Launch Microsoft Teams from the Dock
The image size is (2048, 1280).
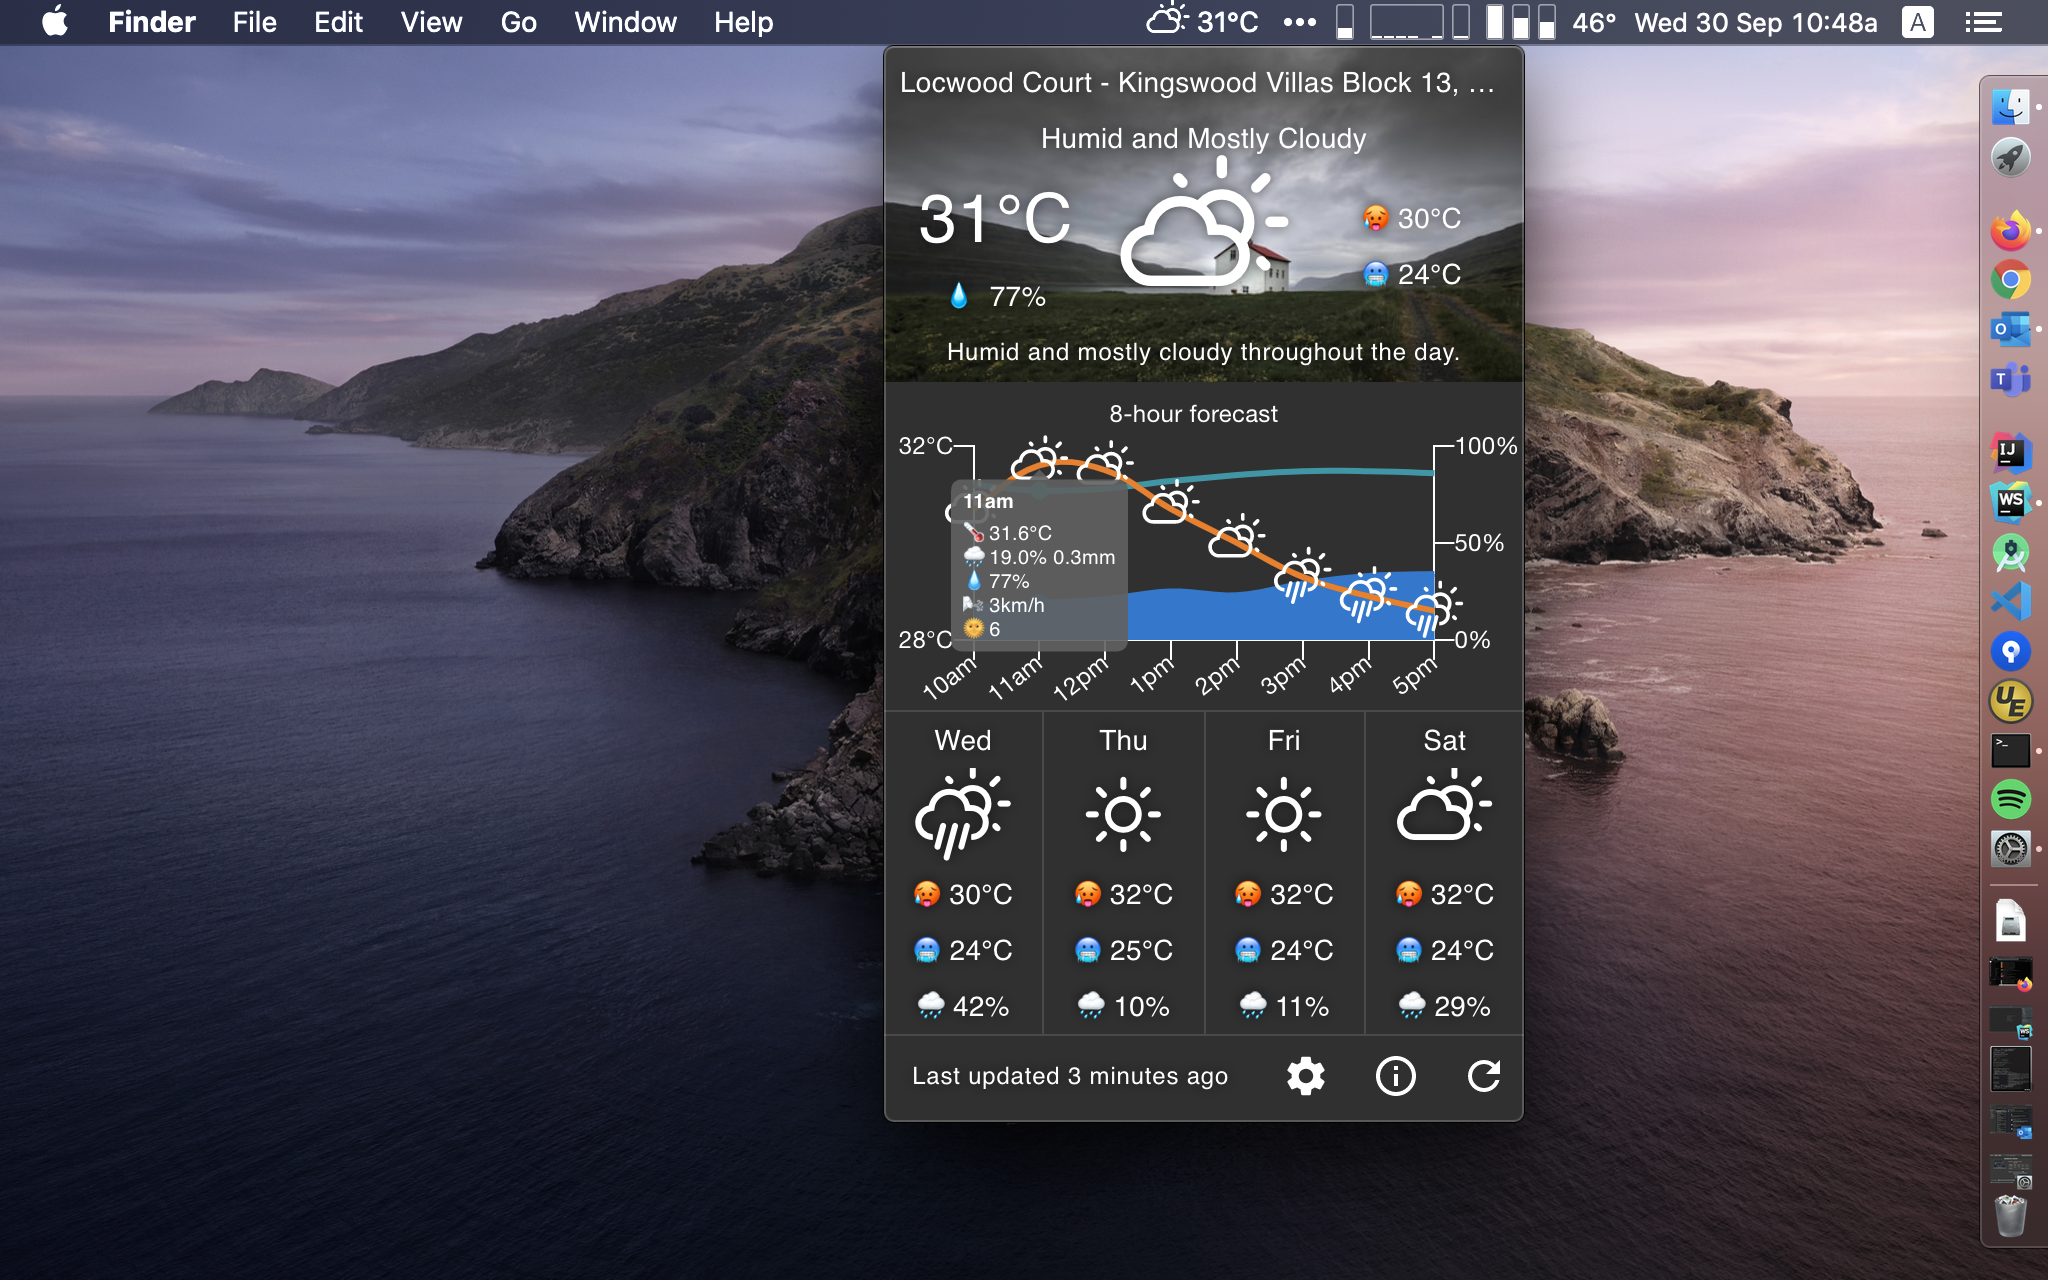(x=2010, y=379)
